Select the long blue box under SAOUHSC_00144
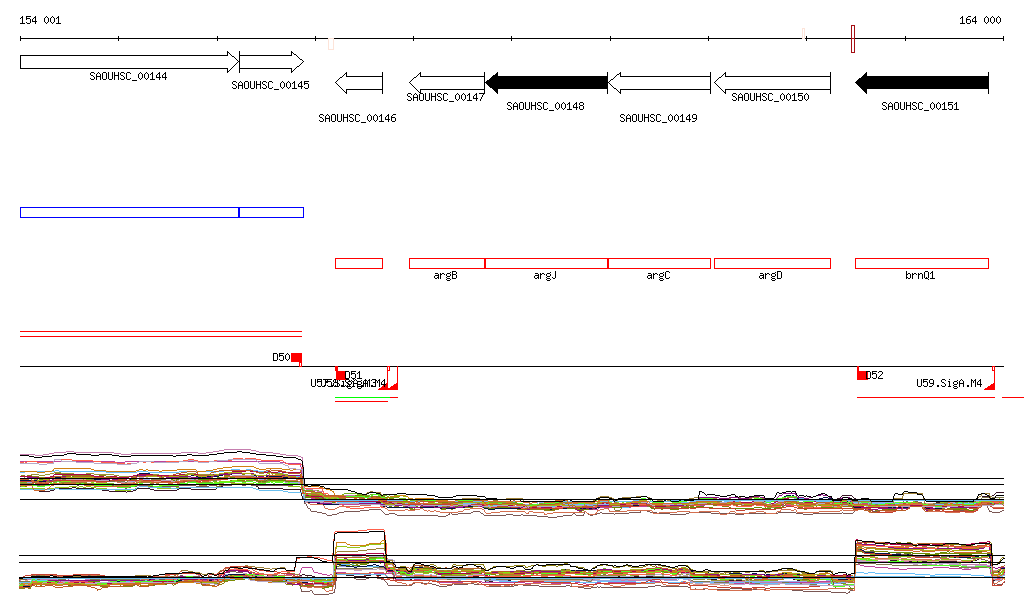 [x=129, y=213]
